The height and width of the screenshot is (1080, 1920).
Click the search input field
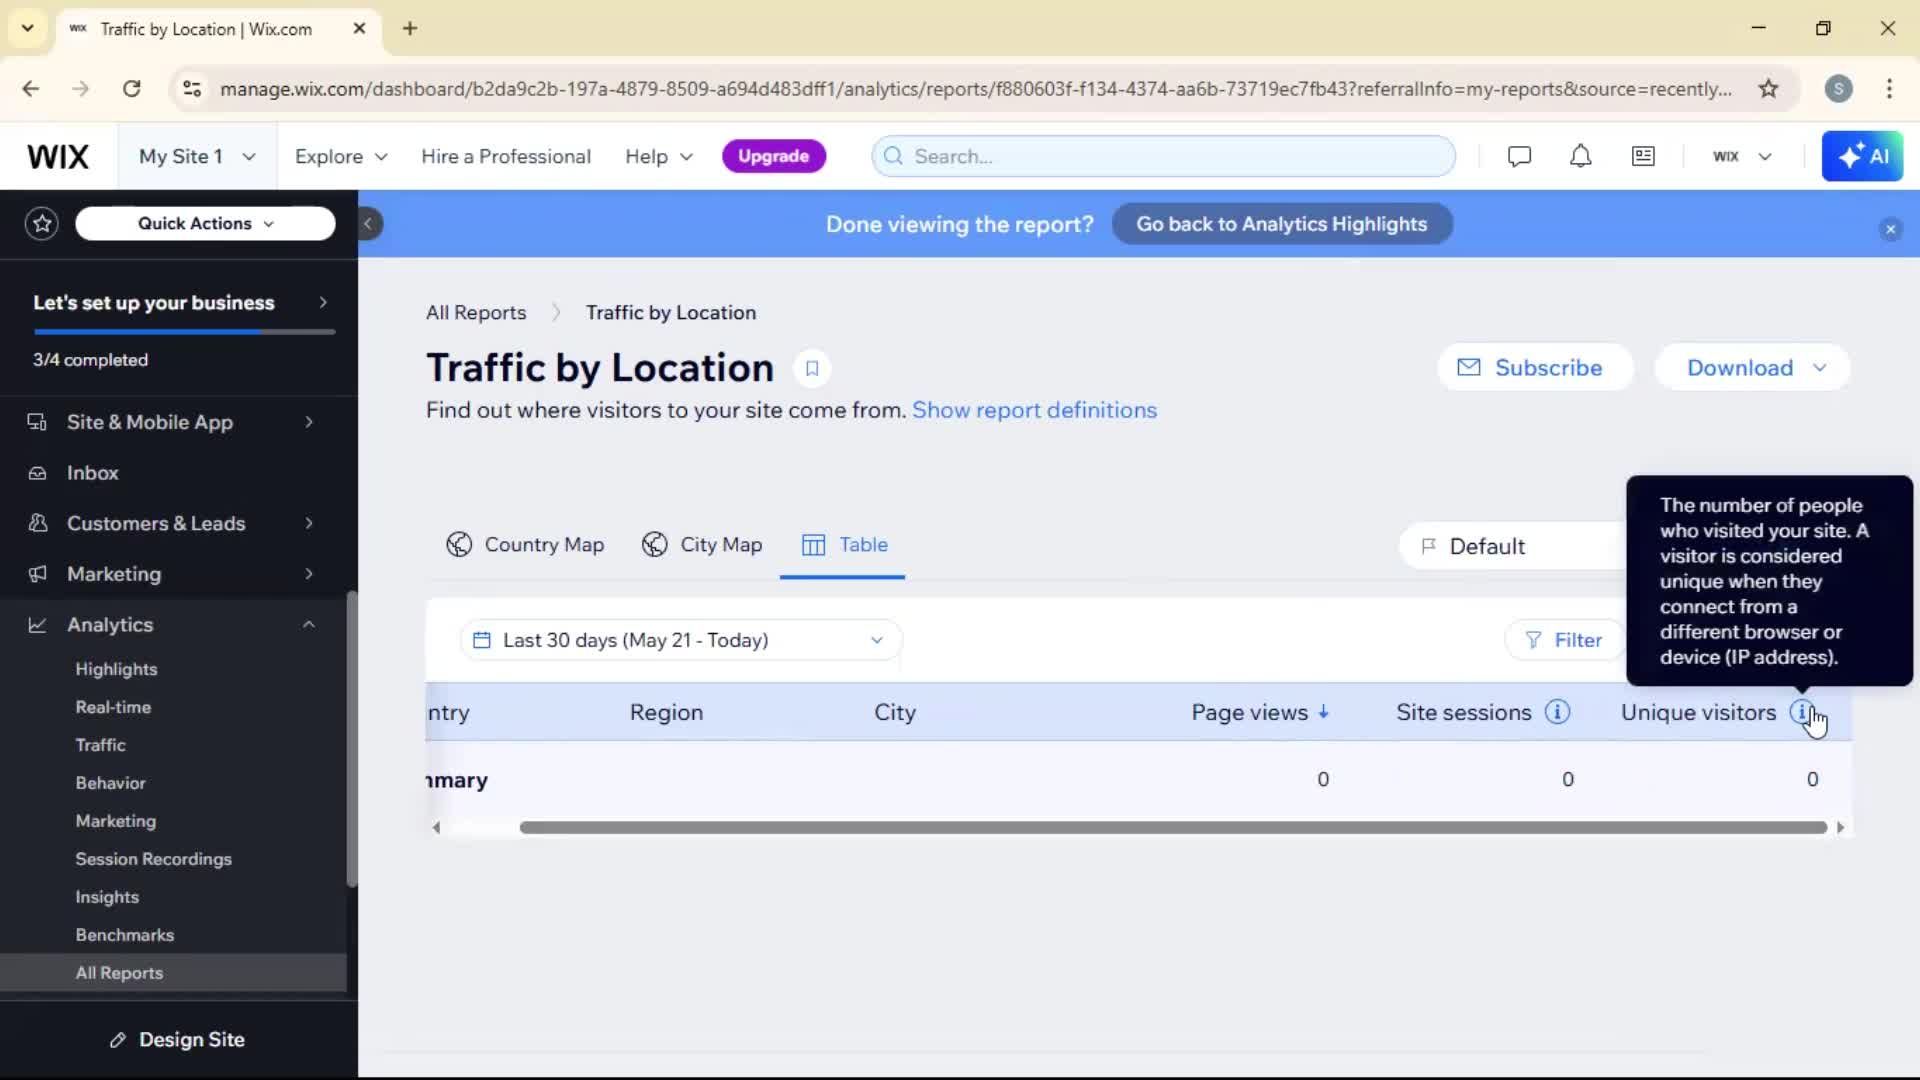(x=1163, y=156)
